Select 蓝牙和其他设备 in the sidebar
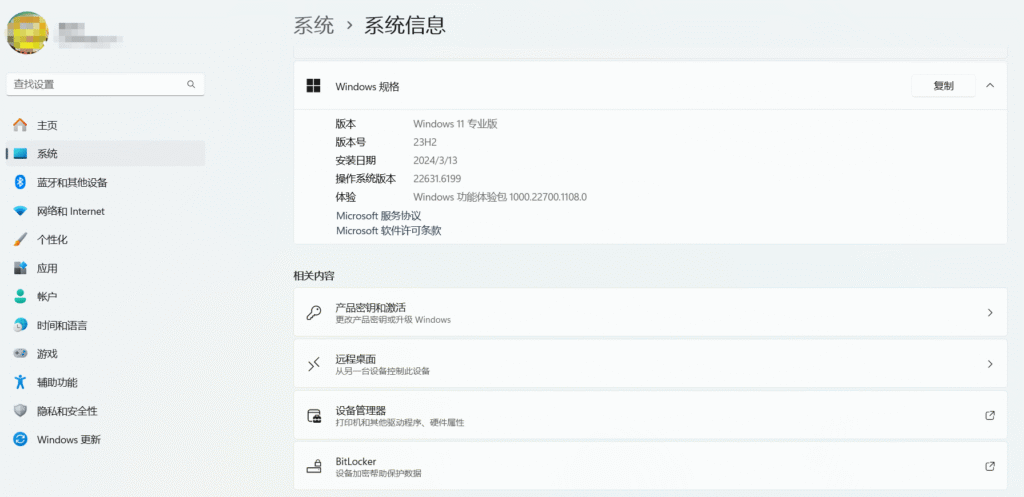The height and width of the screenshot is (497, 1024). (105, 182)
